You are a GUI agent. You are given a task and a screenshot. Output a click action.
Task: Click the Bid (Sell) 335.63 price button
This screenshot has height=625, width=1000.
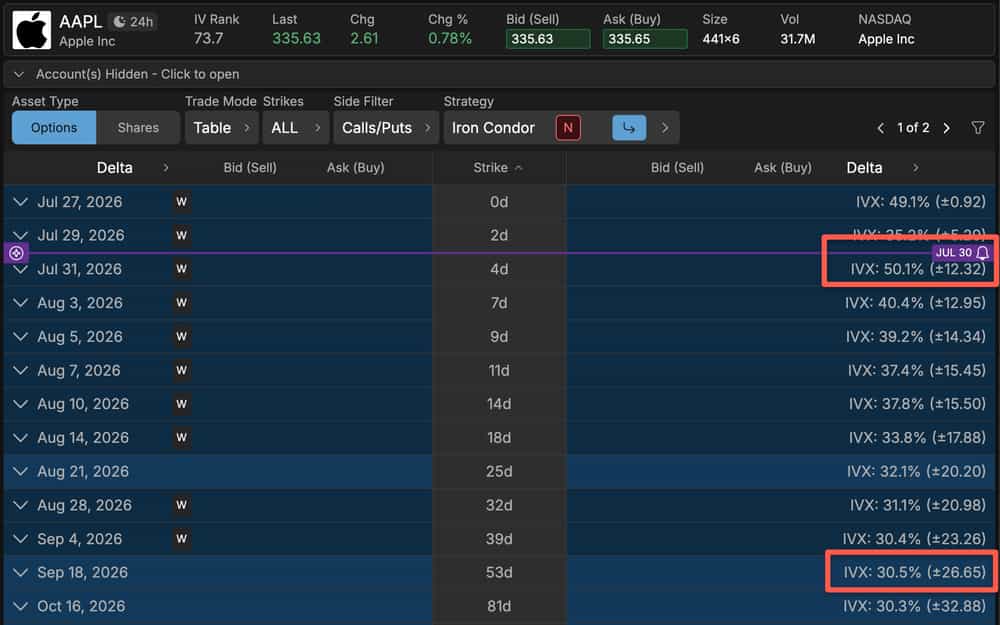[548, 39]
